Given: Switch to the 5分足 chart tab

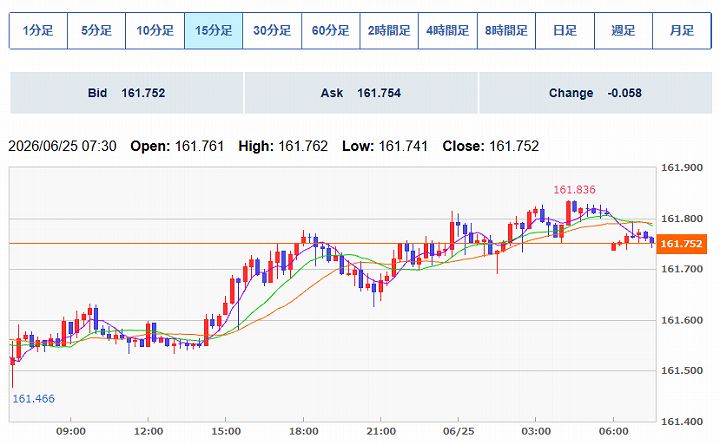Looking at the screenshot, I should 96,31.
